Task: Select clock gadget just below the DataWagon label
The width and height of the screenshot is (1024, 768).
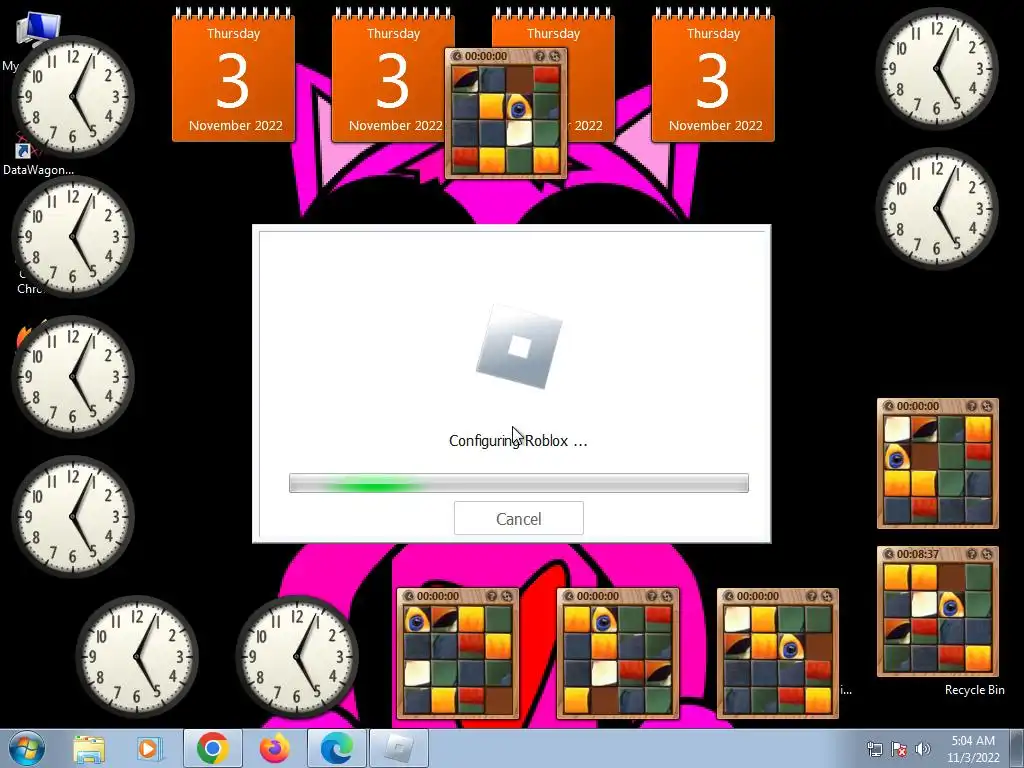Action: pos(73,236)
